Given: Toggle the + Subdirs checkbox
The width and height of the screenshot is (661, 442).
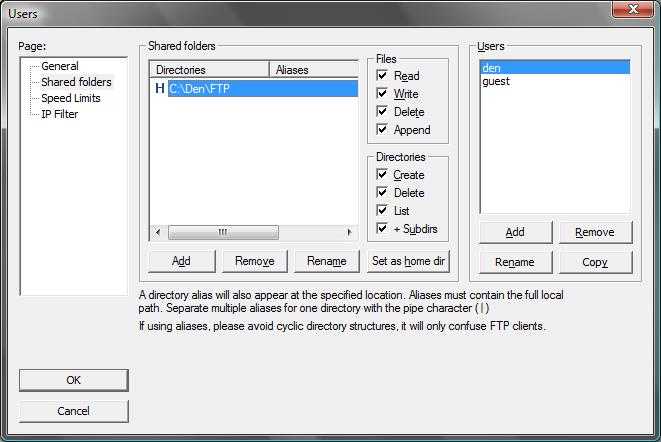Looking at the screenshot, I should [x=382, y=228].
